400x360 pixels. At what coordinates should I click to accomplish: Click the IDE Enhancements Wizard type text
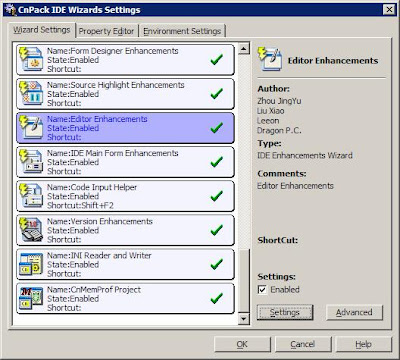(305, 155)
